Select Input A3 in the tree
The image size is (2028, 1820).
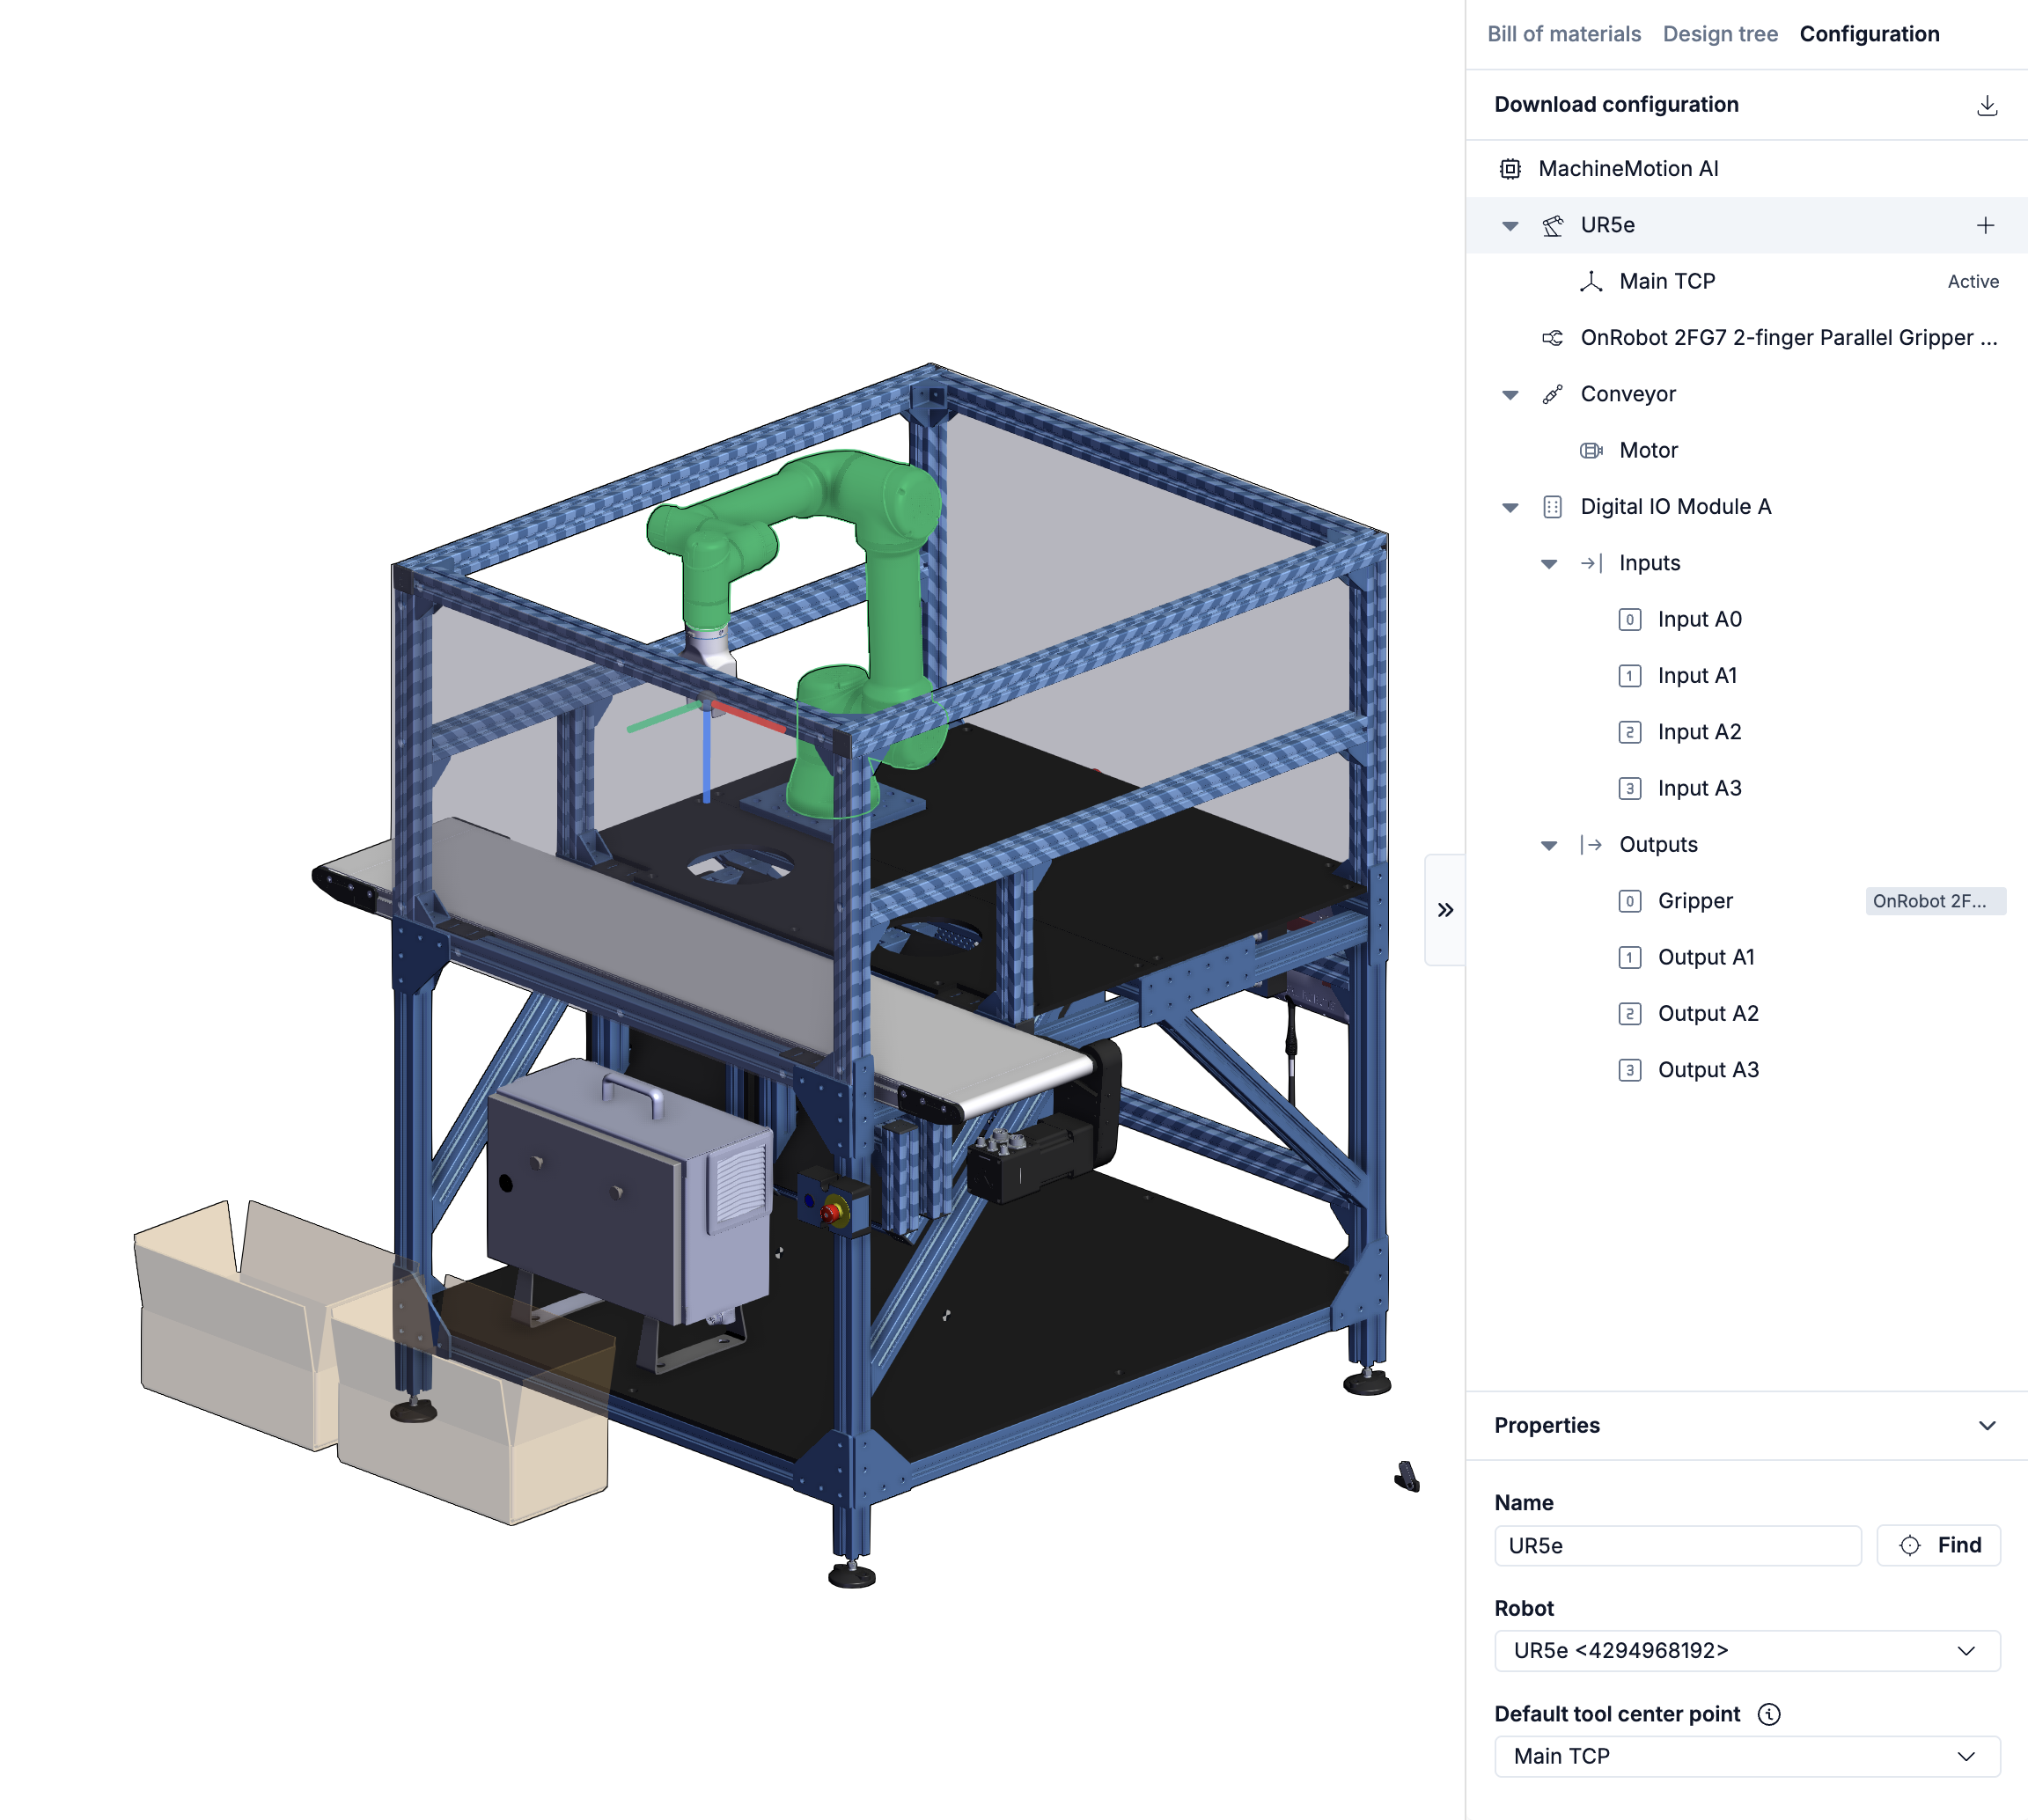[x=1746, y=789]
